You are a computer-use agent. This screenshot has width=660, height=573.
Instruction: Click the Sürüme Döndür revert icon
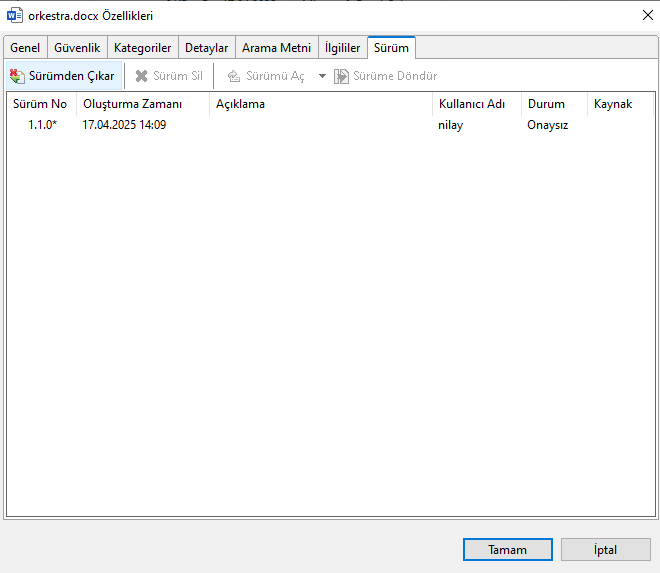341,76
